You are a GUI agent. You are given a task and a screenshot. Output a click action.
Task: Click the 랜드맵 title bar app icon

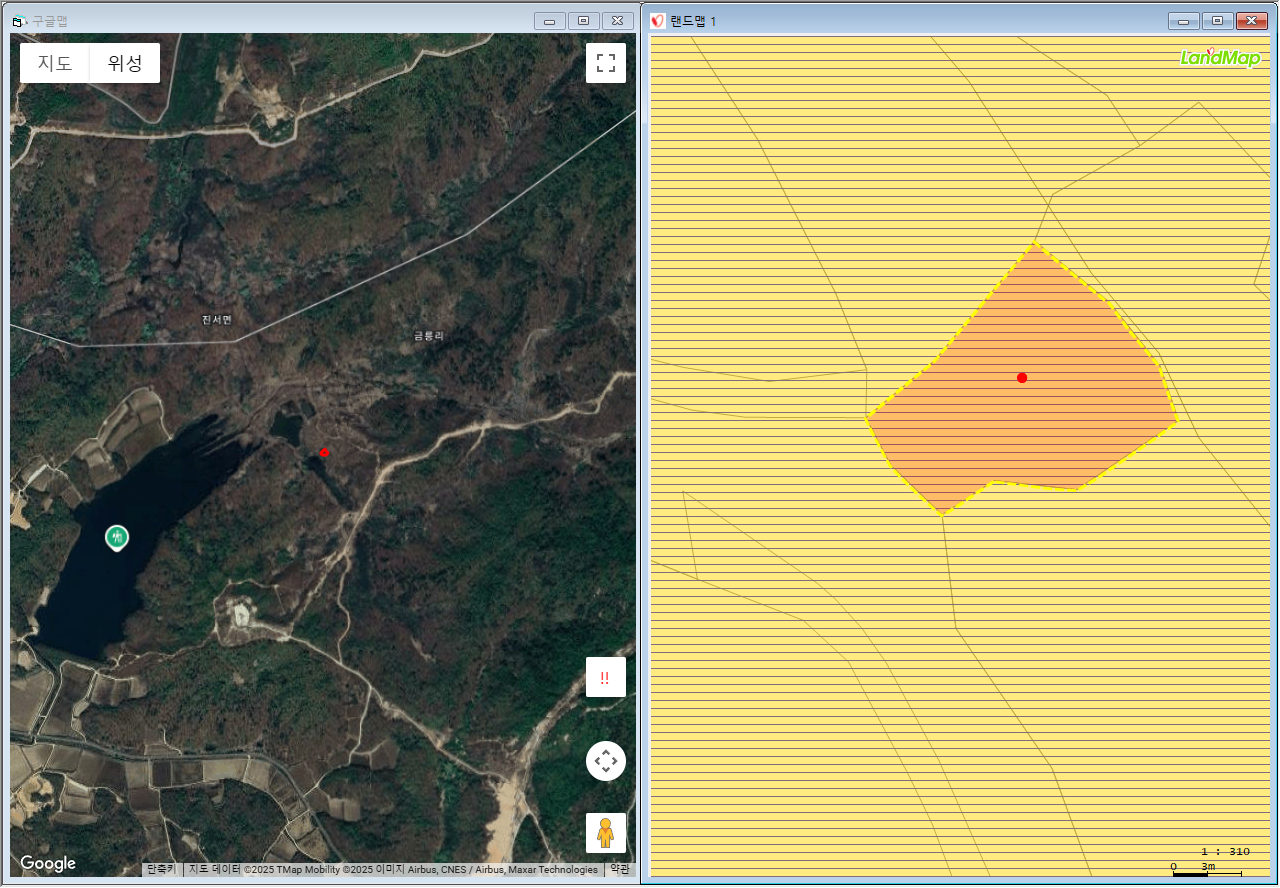[x=658, y=21]
